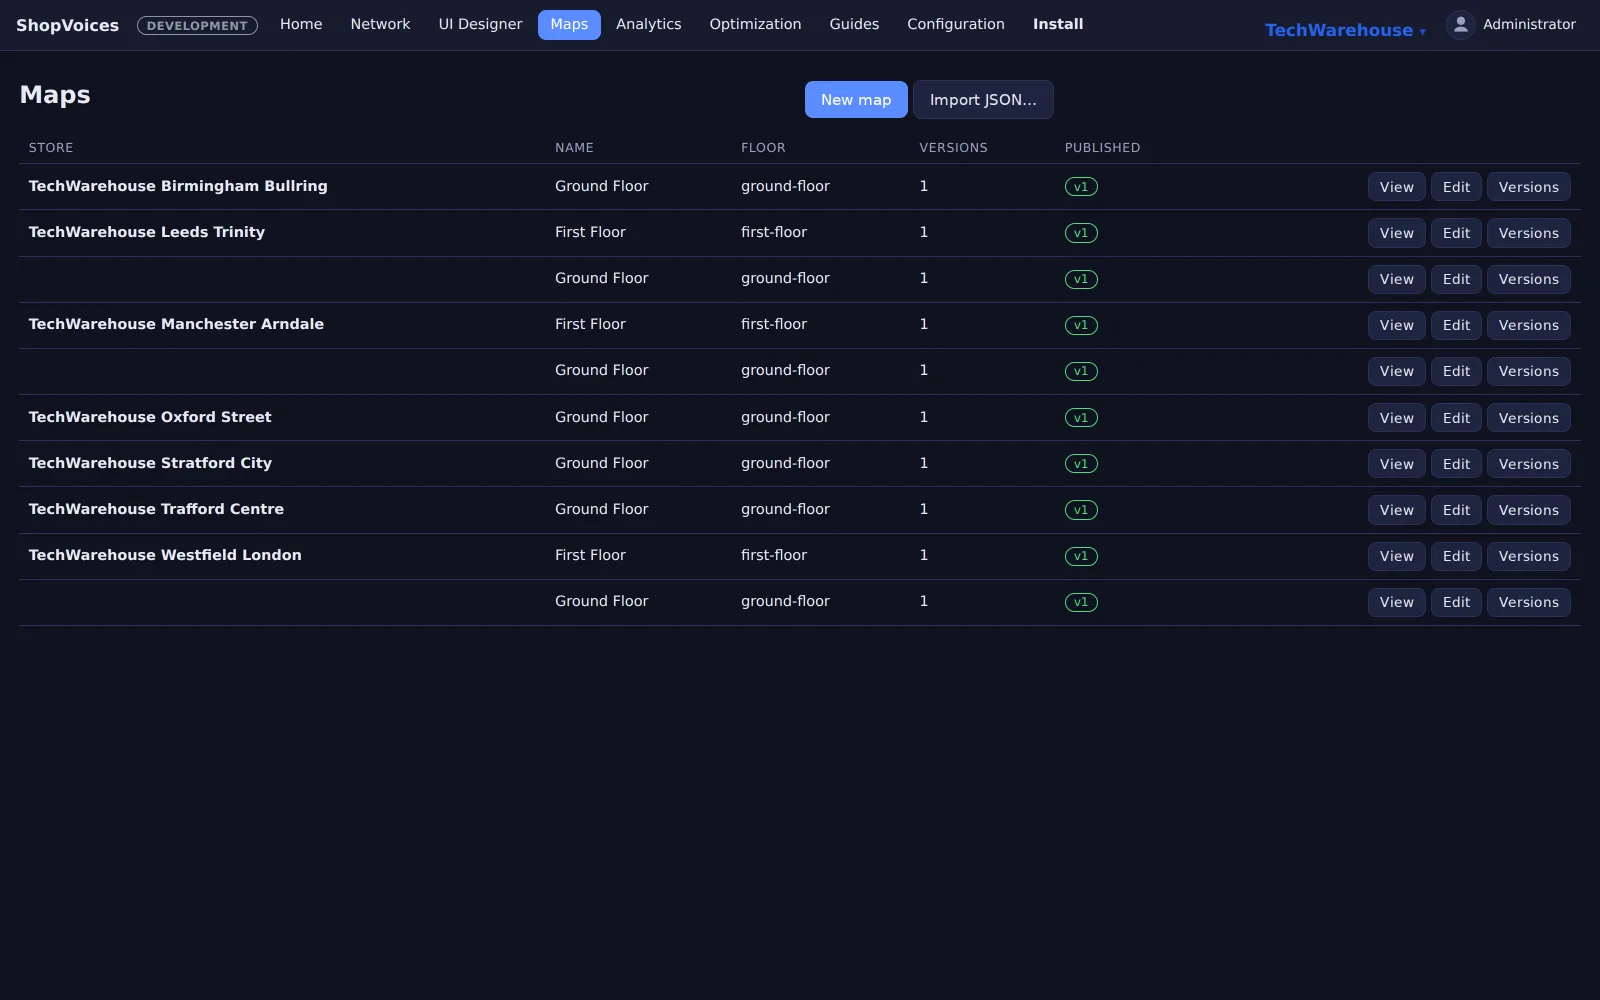Edit the Oxford Street map
Screen dimensions: 1600x1000
pos(1456,418)
